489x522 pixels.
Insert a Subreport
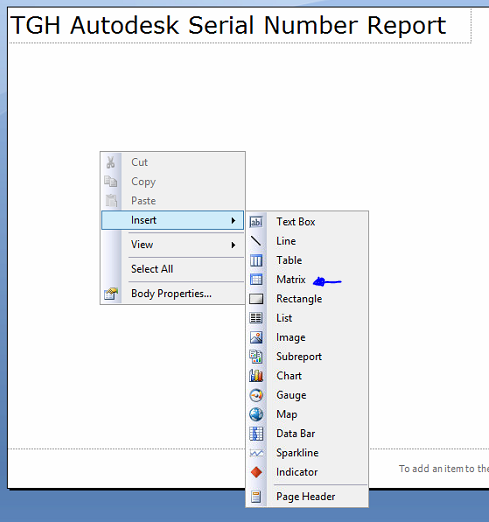pyautogui.click(x=307, y=357)
